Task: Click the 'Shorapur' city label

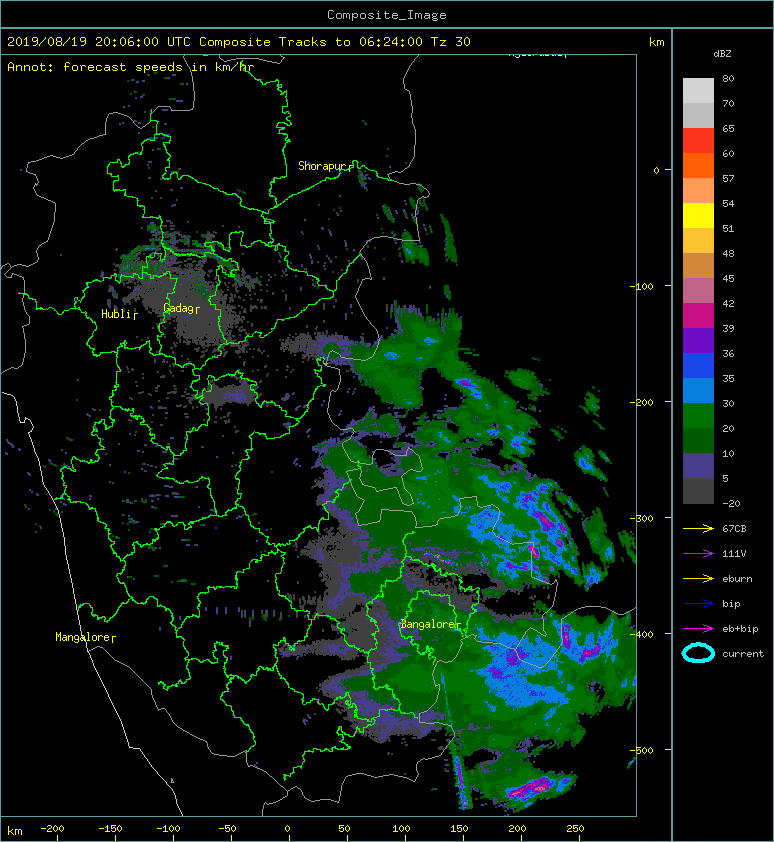Action: click(x=321, y=166)
